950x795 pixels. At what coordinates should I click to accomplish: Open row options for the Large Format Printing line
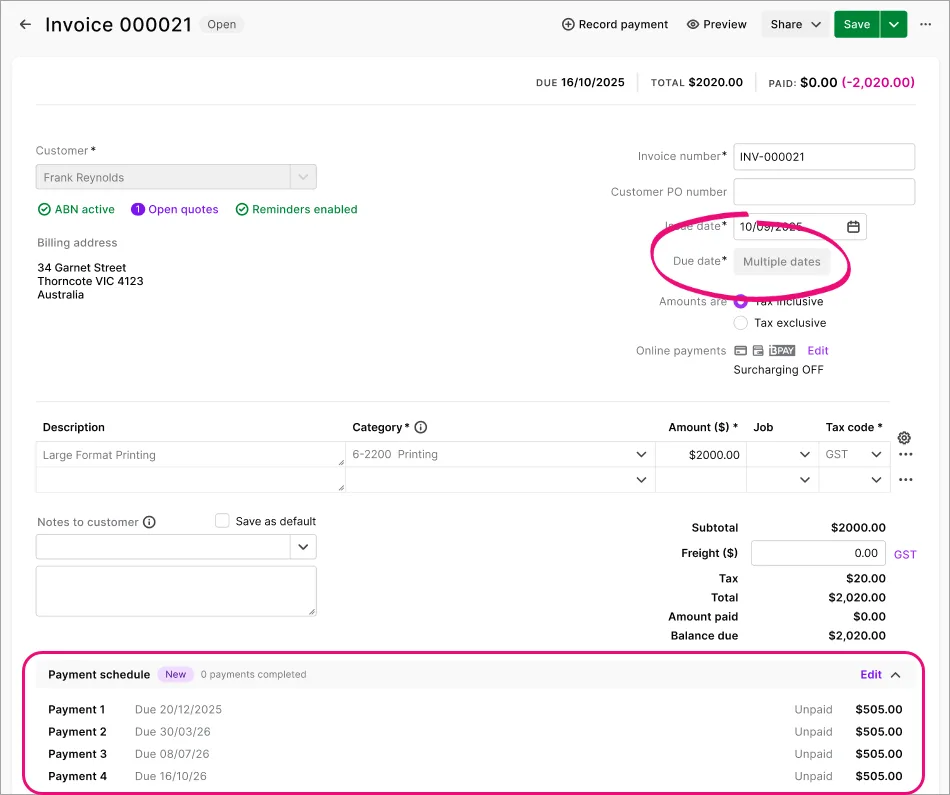[x=906, y=454]
